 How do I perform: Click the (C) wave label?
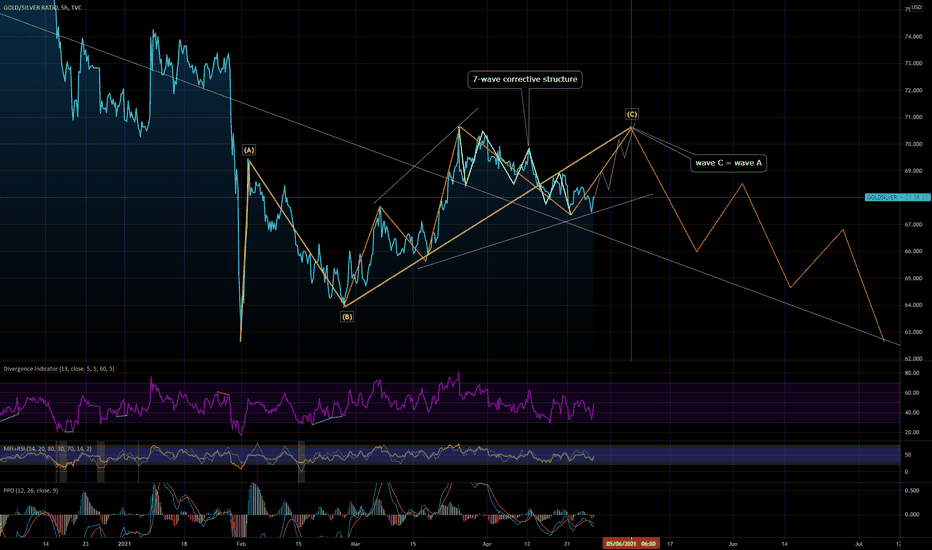click(x=631, y=114)
